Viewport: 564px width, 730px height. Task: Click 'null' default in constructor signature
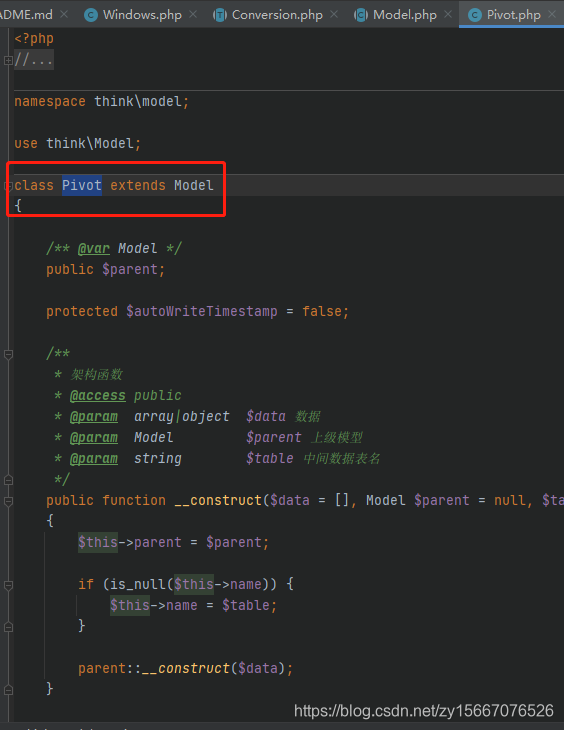(510, 500)
